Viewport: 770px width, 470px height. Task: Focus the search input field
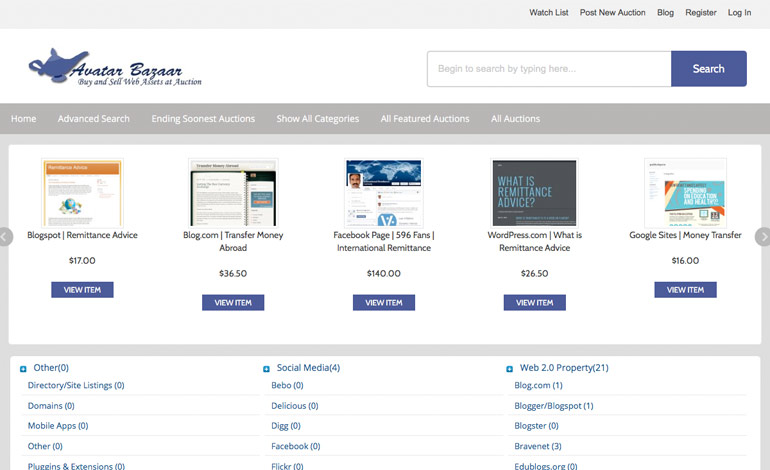tap(549, 69)
